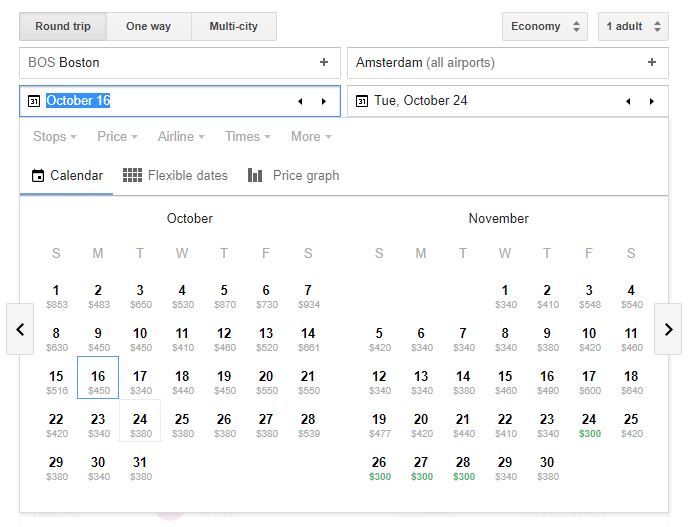Click the plus icon beside BOS Boston
The height and width of the screenshot is (527, 688).
[x=323, y=62]
